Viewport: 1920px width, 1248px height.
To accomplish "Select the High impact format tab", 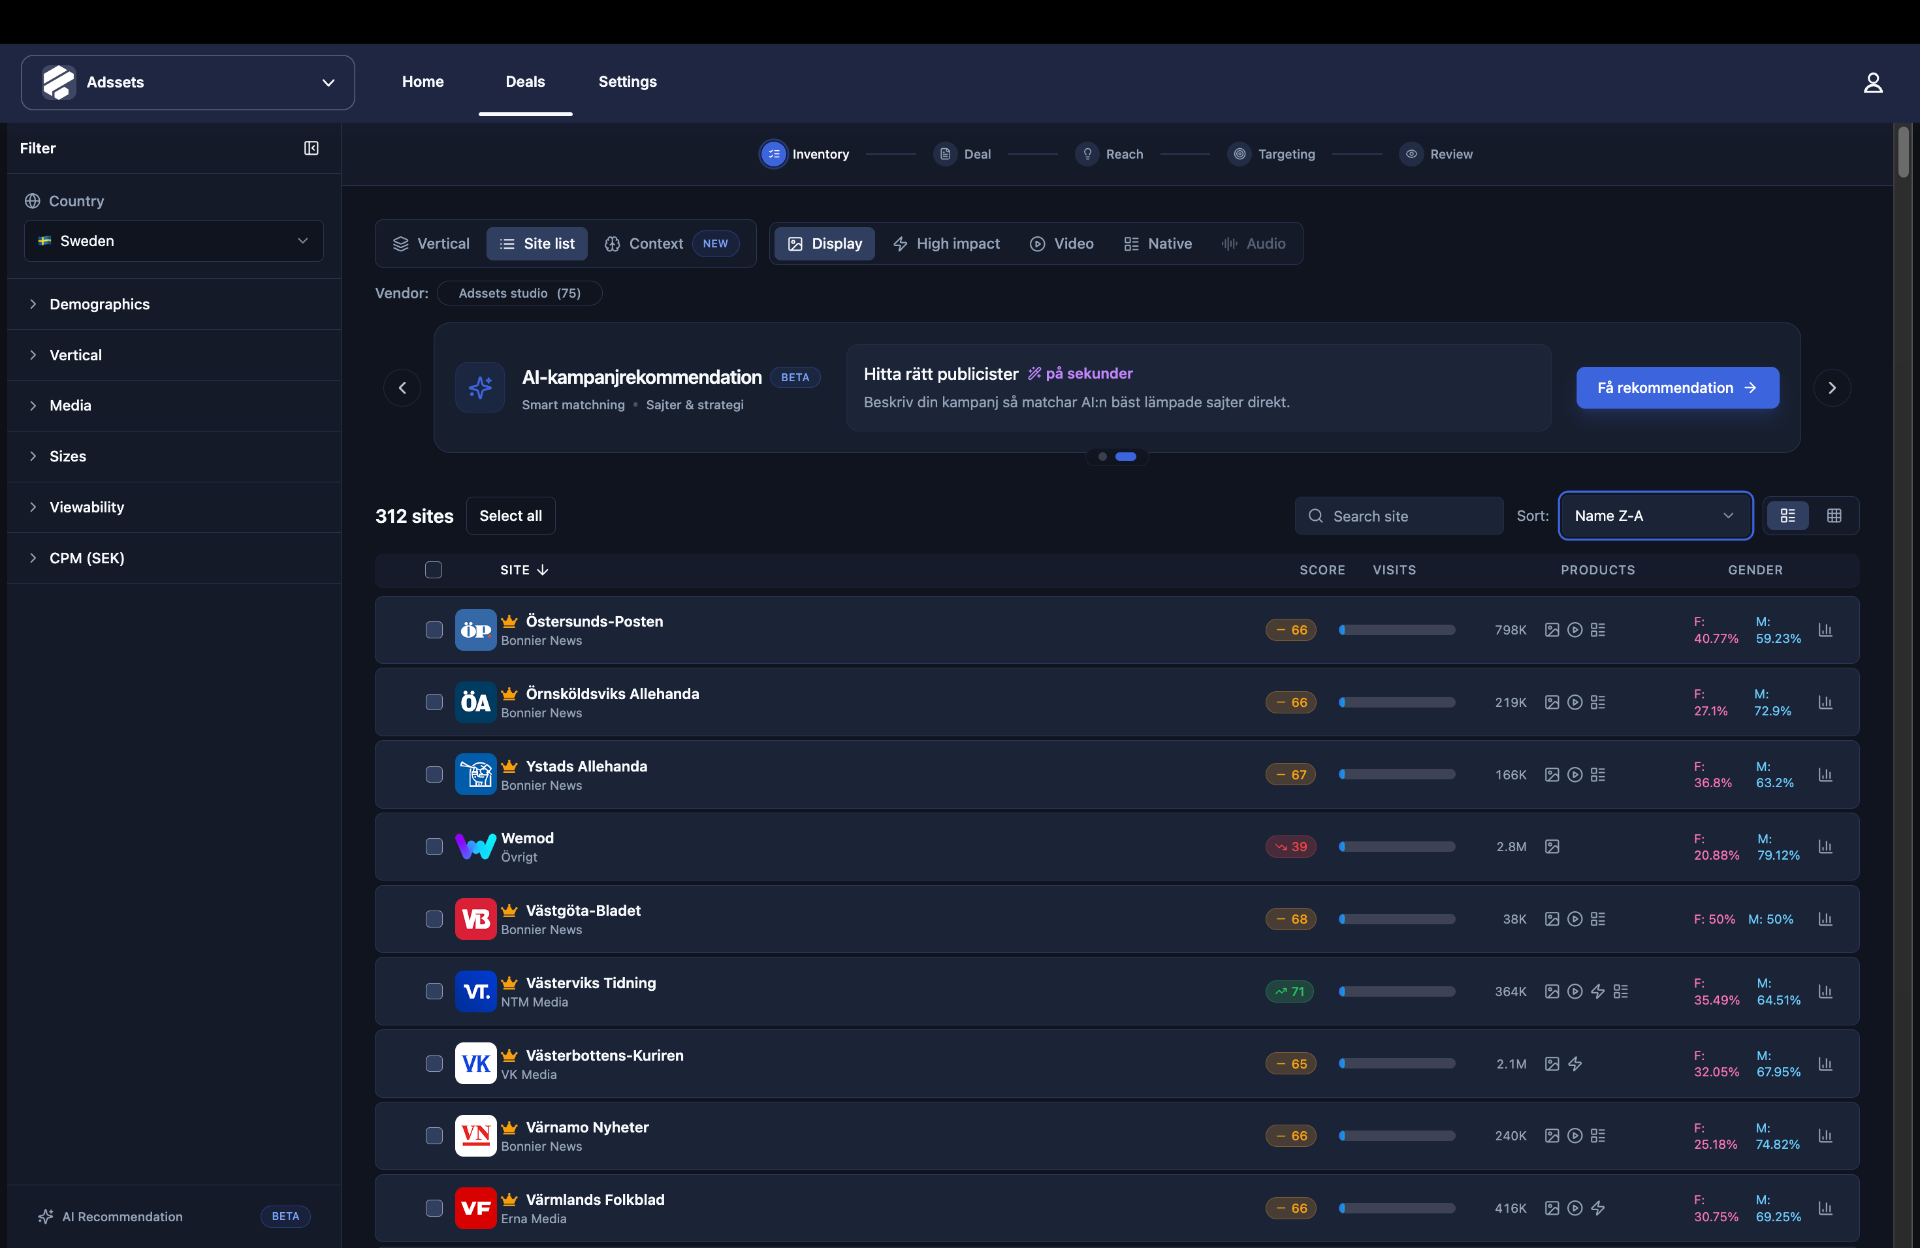I will 946,244.
